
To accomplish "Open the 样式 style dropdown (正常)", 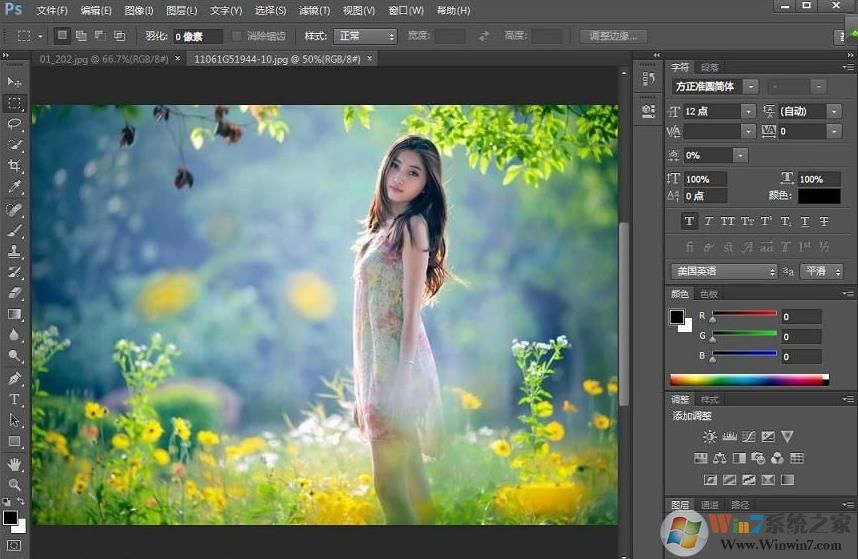I will click(x=365, y=36).
